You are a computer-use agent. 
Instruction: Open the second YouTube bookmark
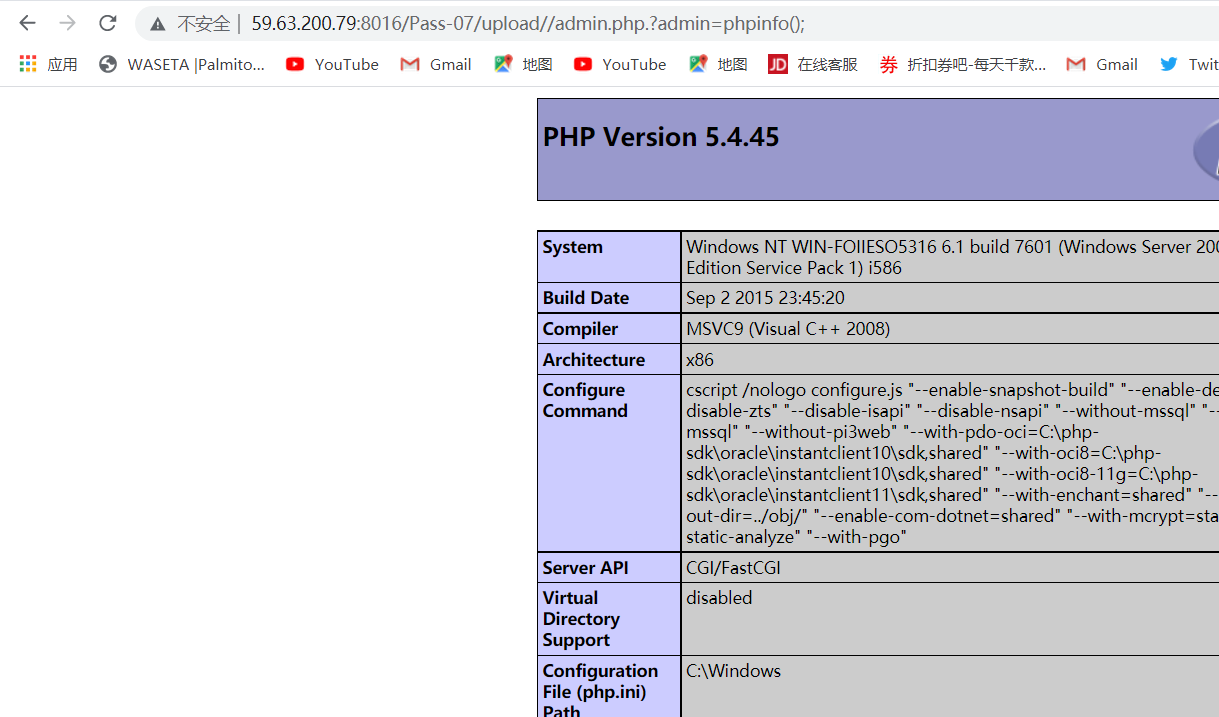click(x=620, y=64)
